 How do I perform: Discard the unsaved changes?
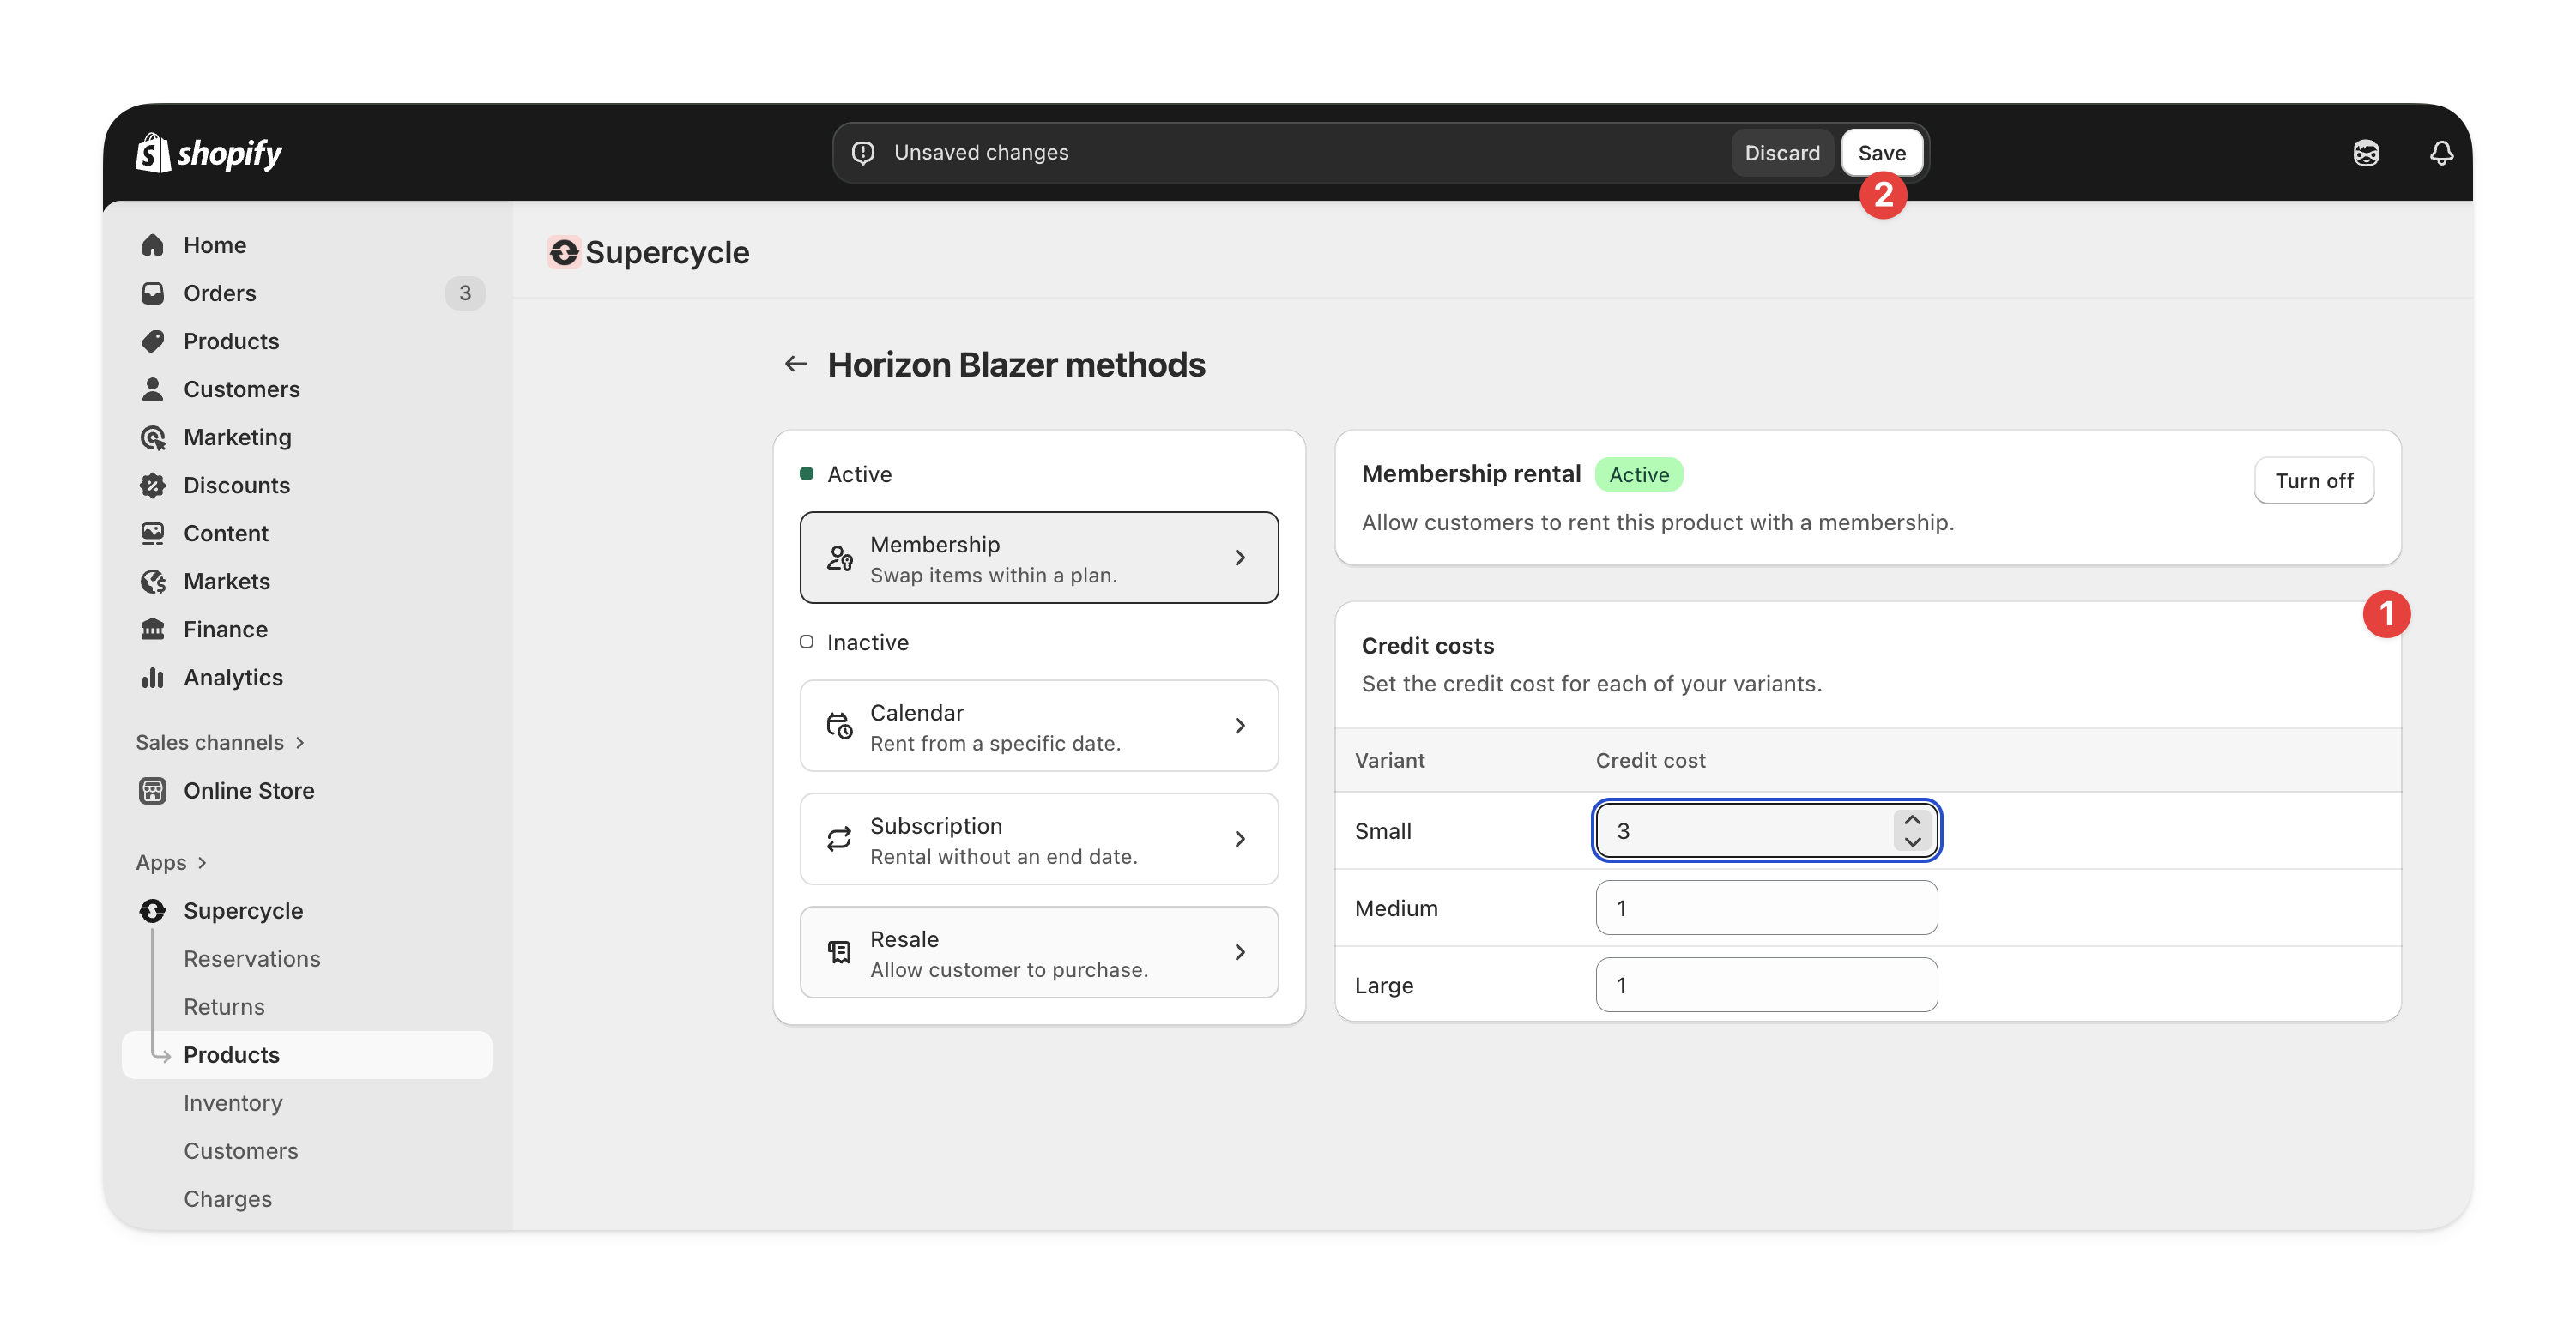point(1781,153)
